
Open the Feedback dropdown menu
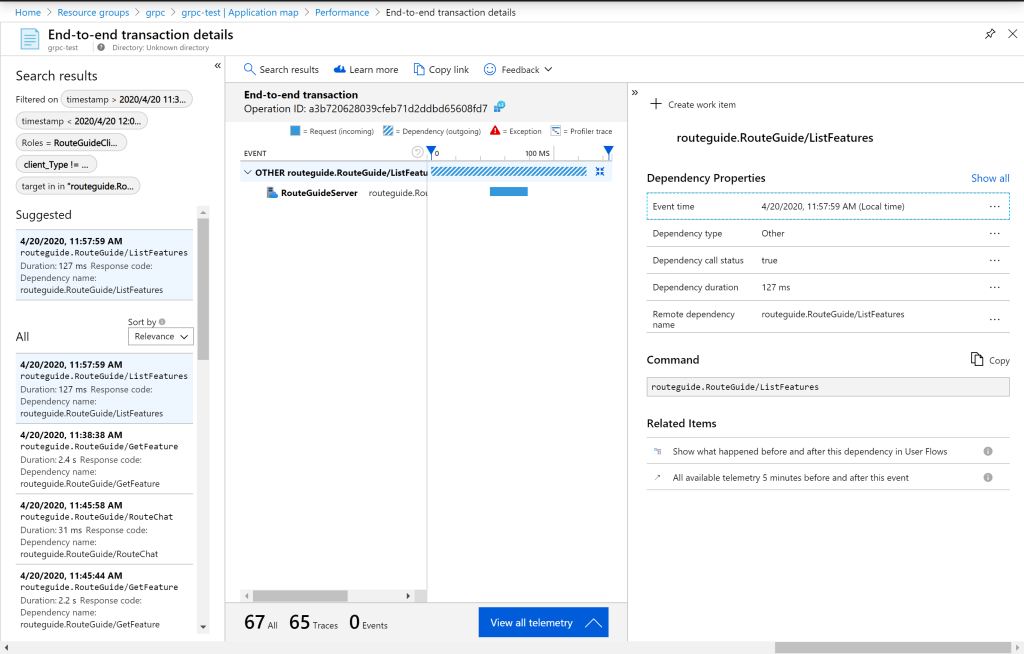pyautogui.click(x=518, y=70)
